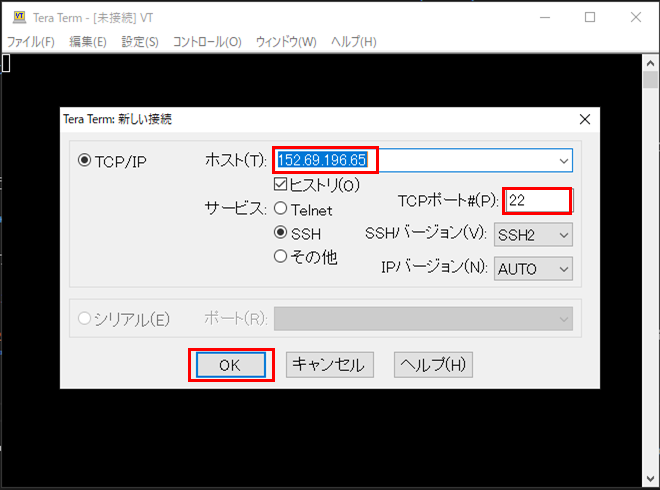
Task: Open the 設定(S) menu
Action: click(140, 42)
